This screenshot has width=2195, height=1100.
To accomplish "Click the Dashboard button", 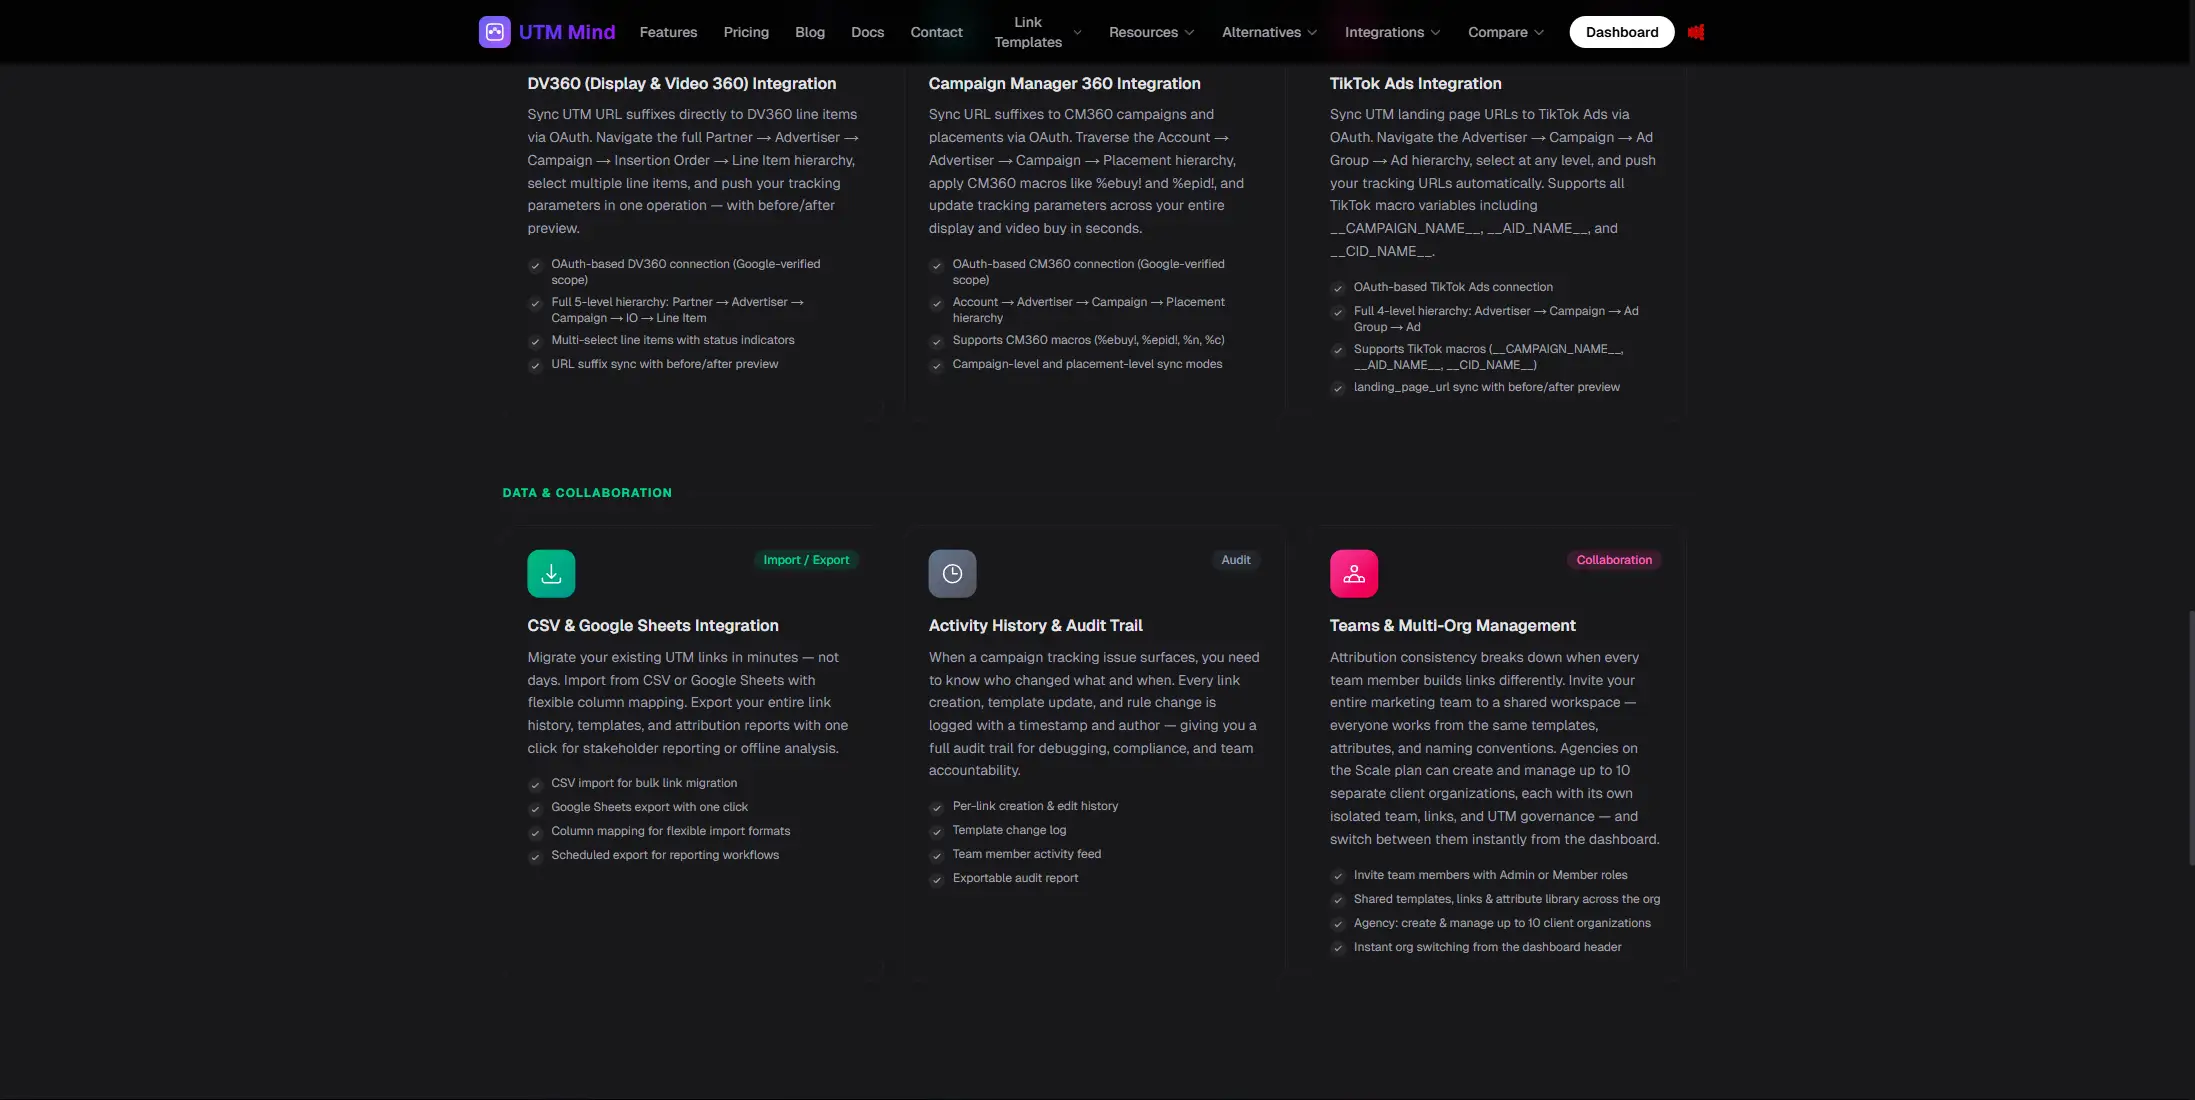I will (1621, 31).
